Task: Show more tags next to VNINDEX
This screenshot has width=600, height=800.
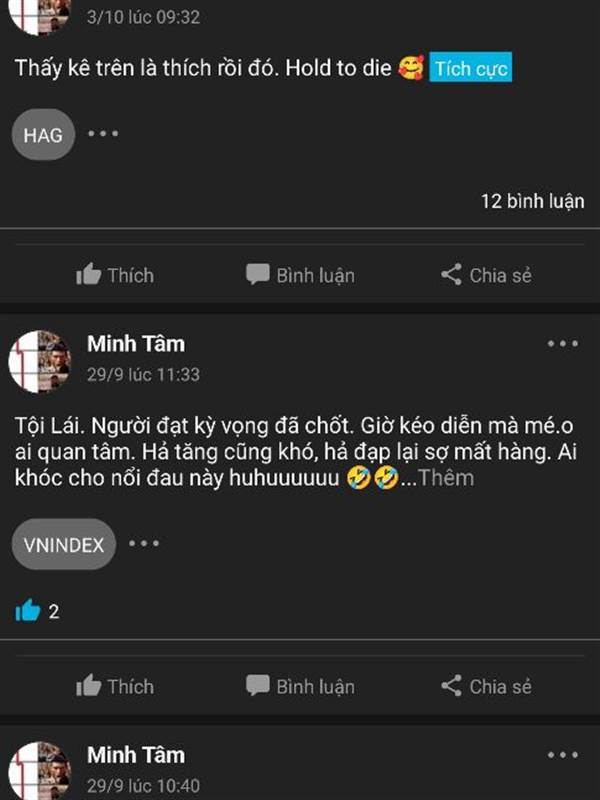Action: click(144, 544)
